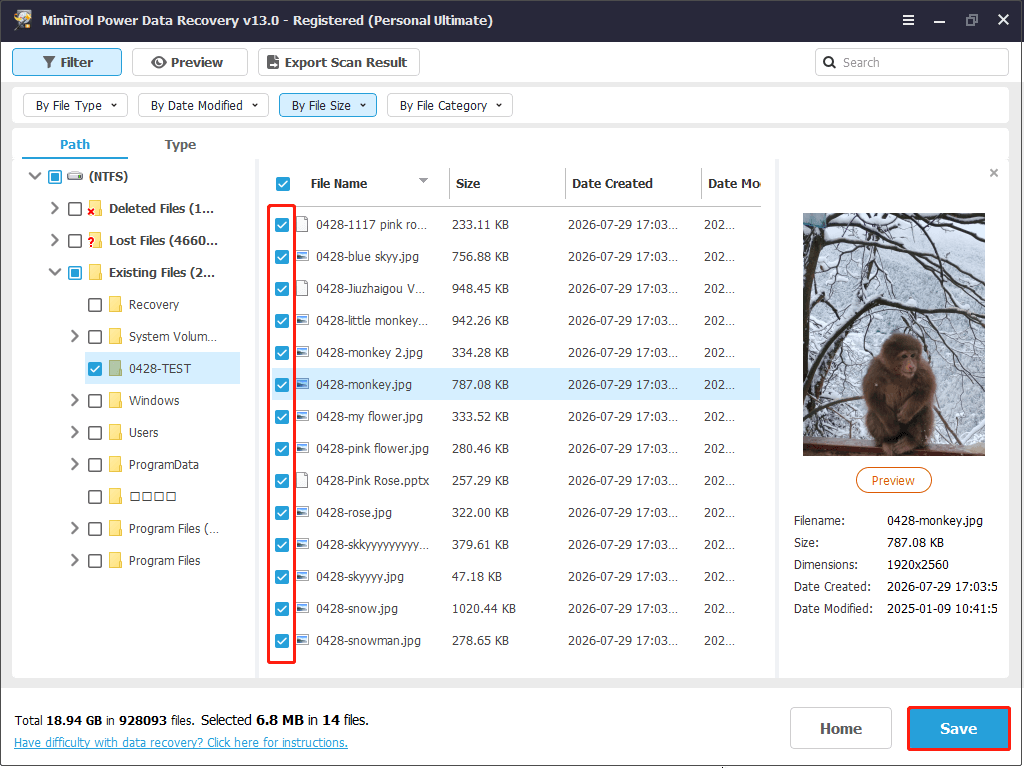Check the Lost Files checkbox
Image resolution: width=1024 pixels, height=768 pixels.
click(75, 241)
